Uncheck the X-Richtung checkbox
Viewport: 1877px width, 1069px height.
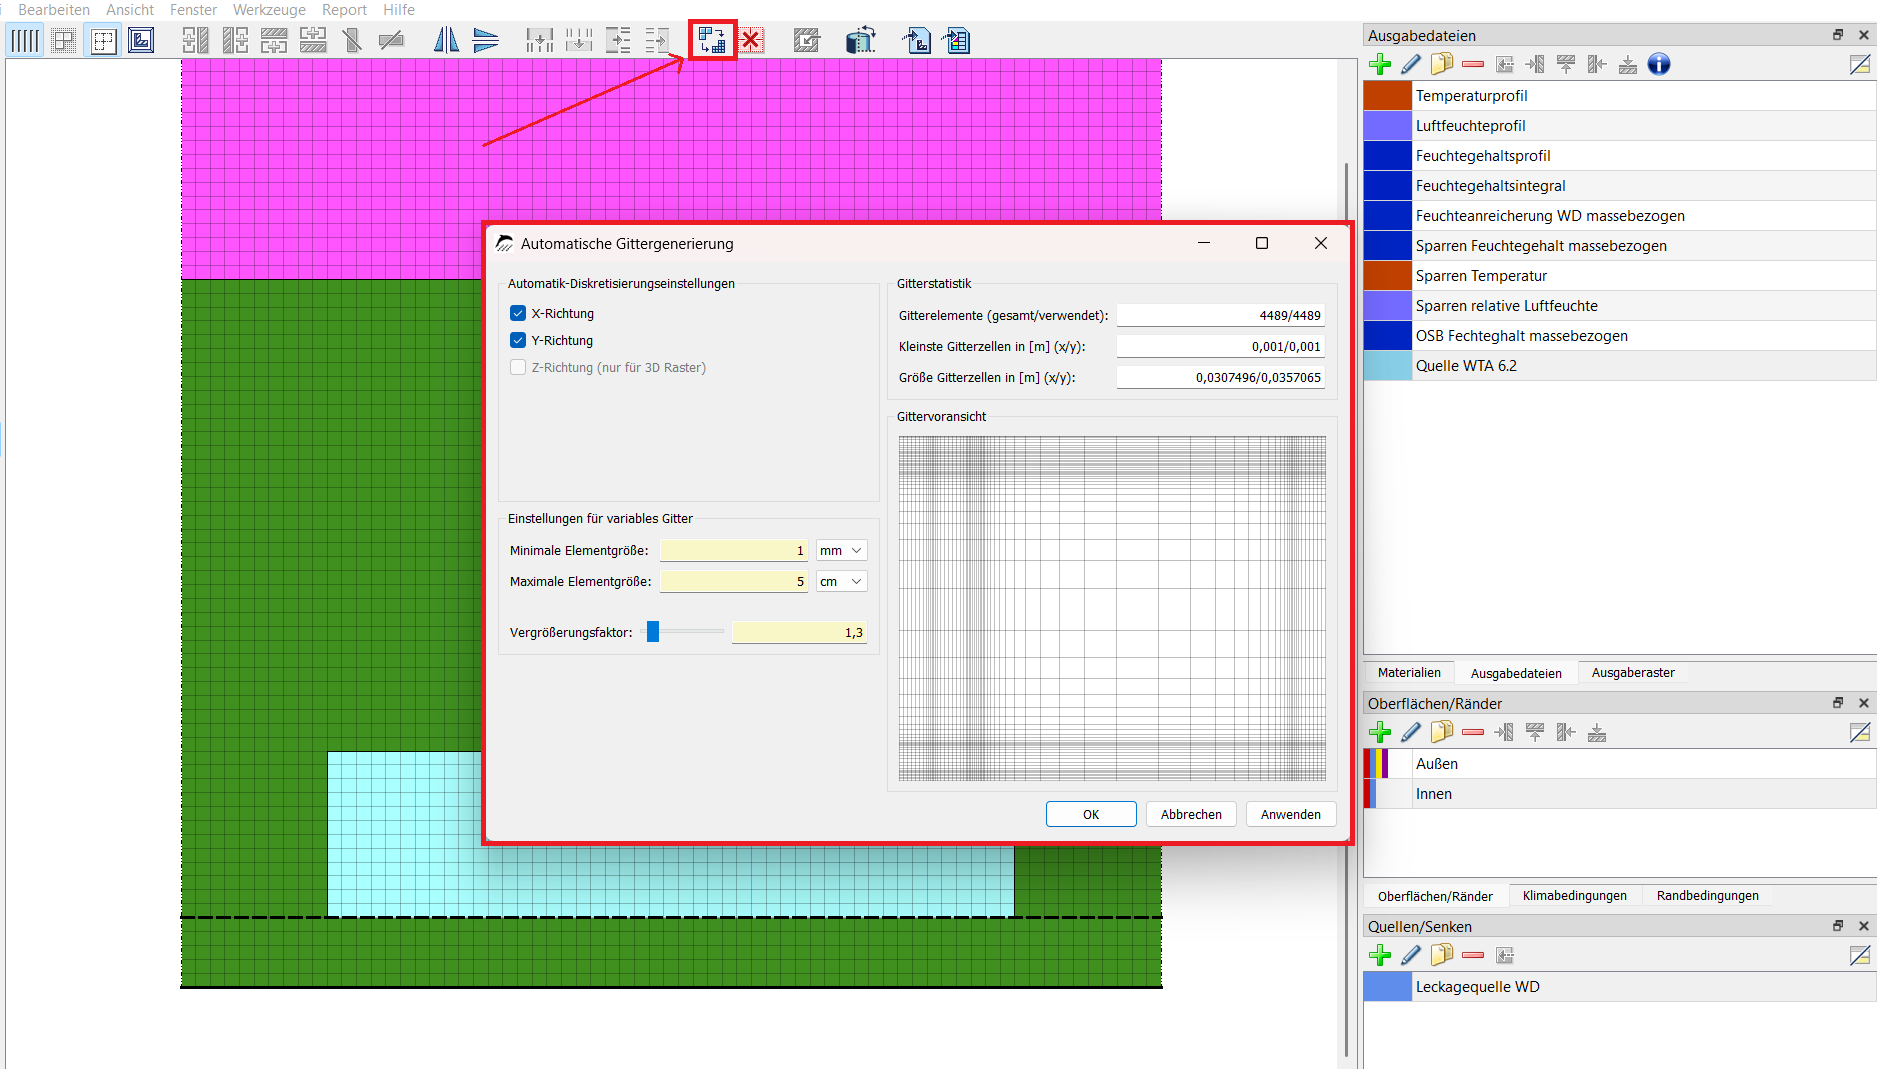click(518, 313)
